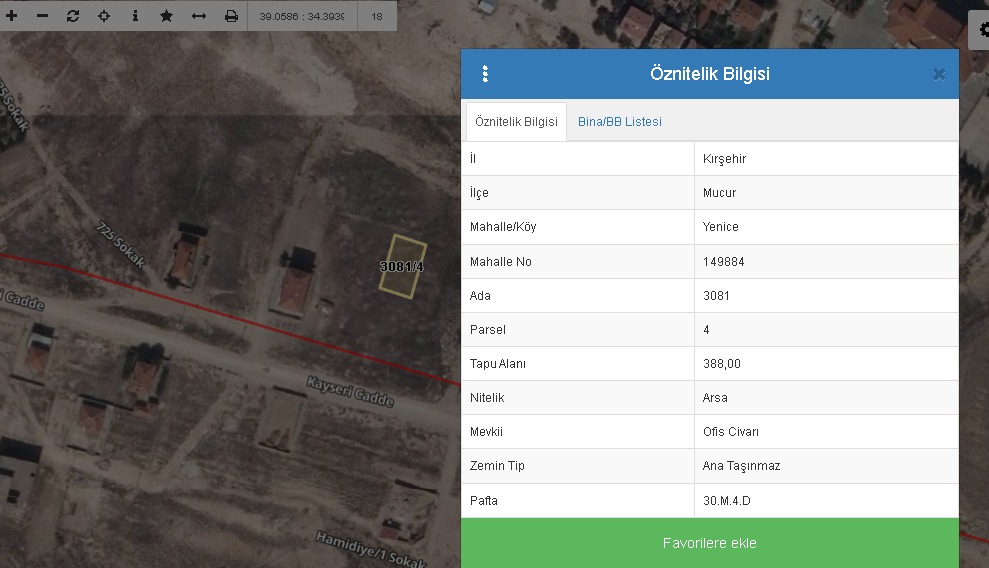Open the three-dot panel menu

pos(485,74)
